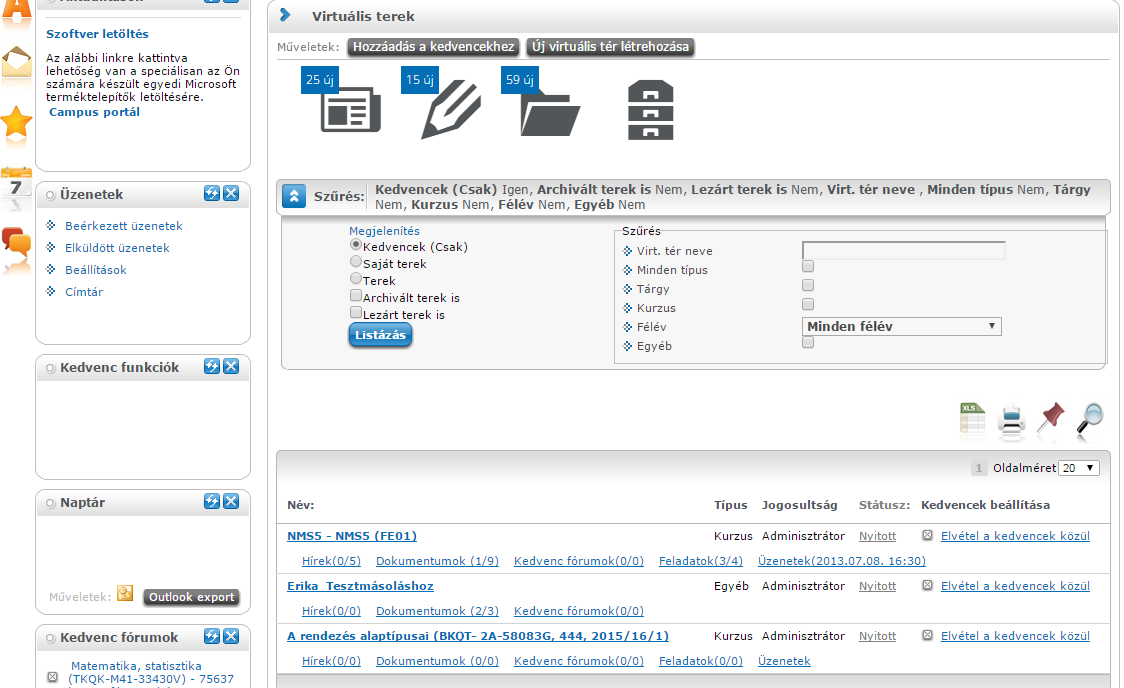Open Elküldött üzenetek
This screenshot has width=1124, height=688.
pyautogui.click(x=117, y=248)
